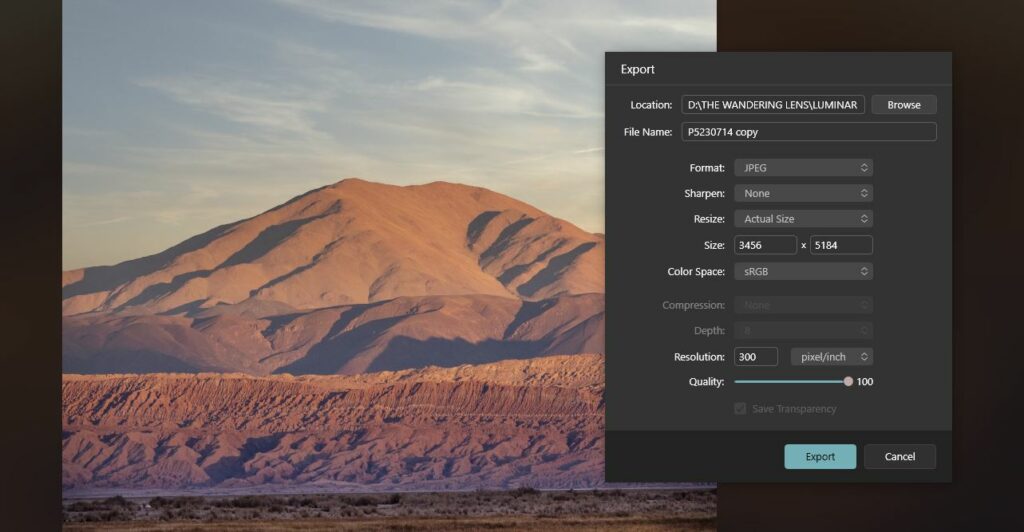
Task: Click the mountain photo preview
Action: [333, 266]
